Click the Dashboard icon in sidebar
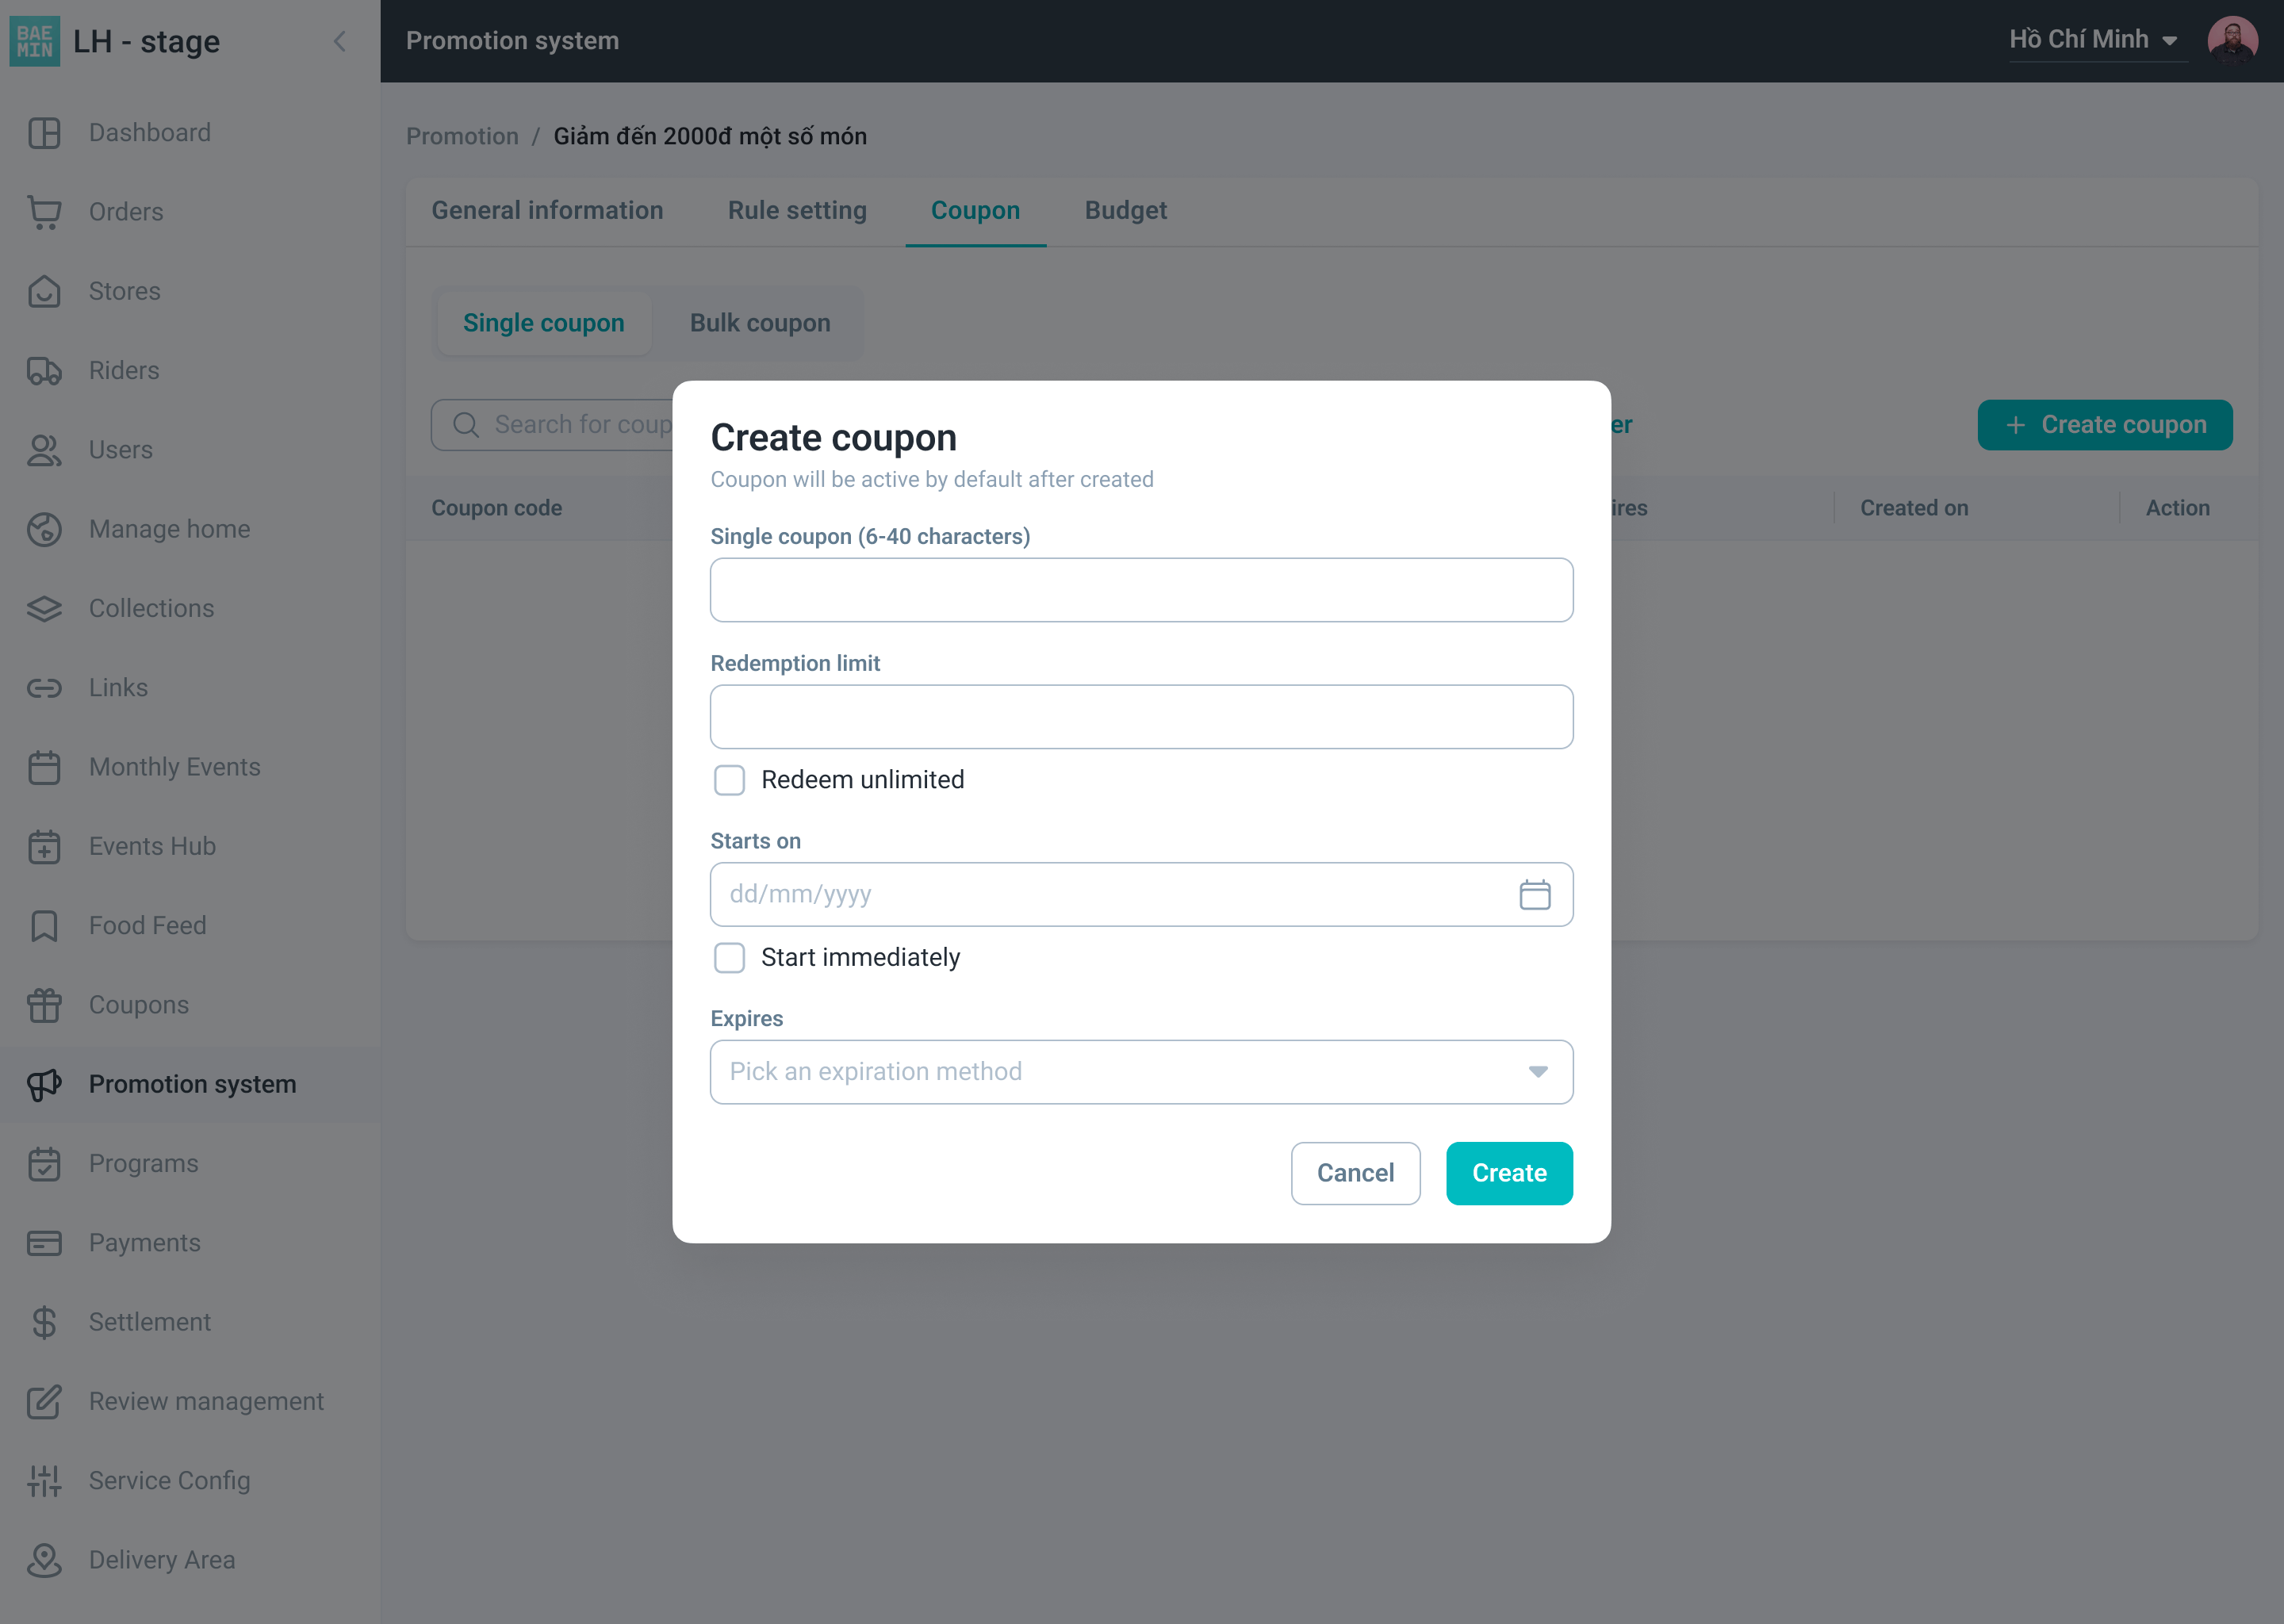Viewport: 2284px width, 1624px height. (x=46, y=132)
